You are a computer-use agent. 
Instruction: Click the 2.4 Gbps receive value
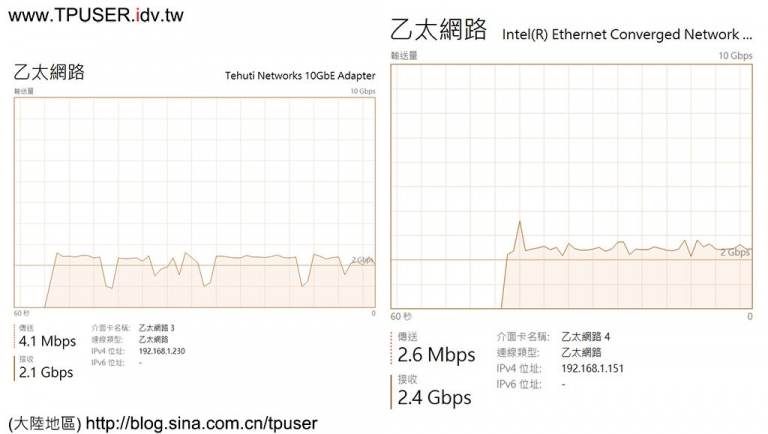[x=434, y=397]
